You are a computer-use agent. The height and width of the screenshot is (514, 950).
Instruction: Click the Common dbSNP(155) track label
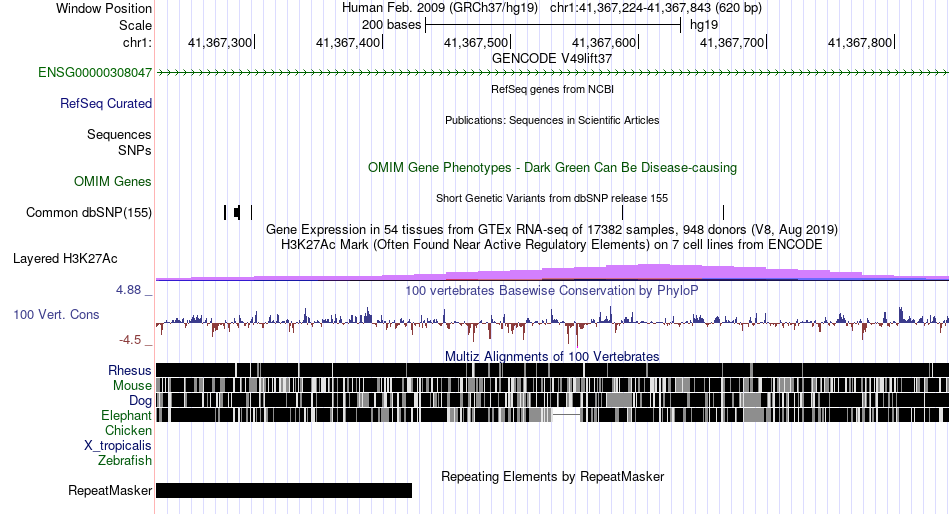[x=89, y=213]
